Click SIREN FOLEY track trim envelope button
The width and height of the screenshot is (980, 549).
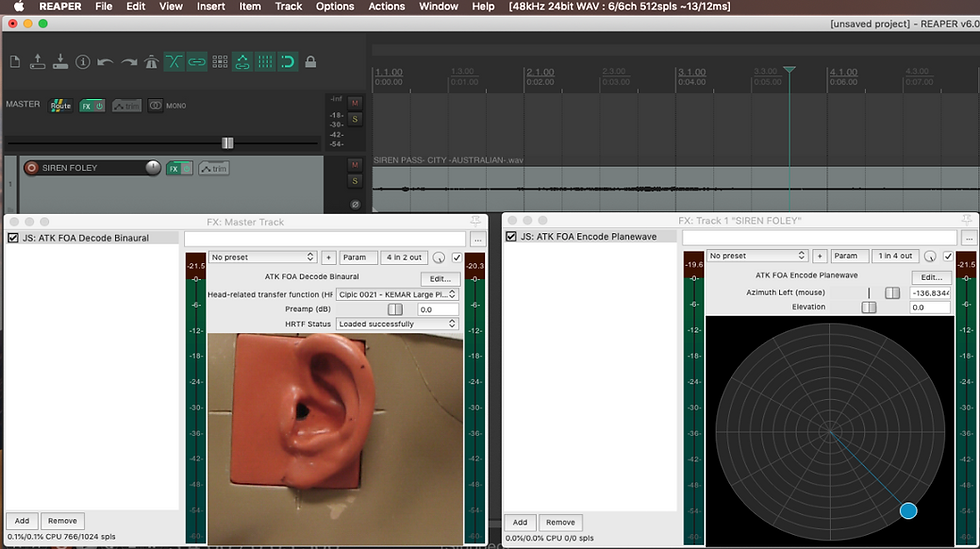pos(214,168)
